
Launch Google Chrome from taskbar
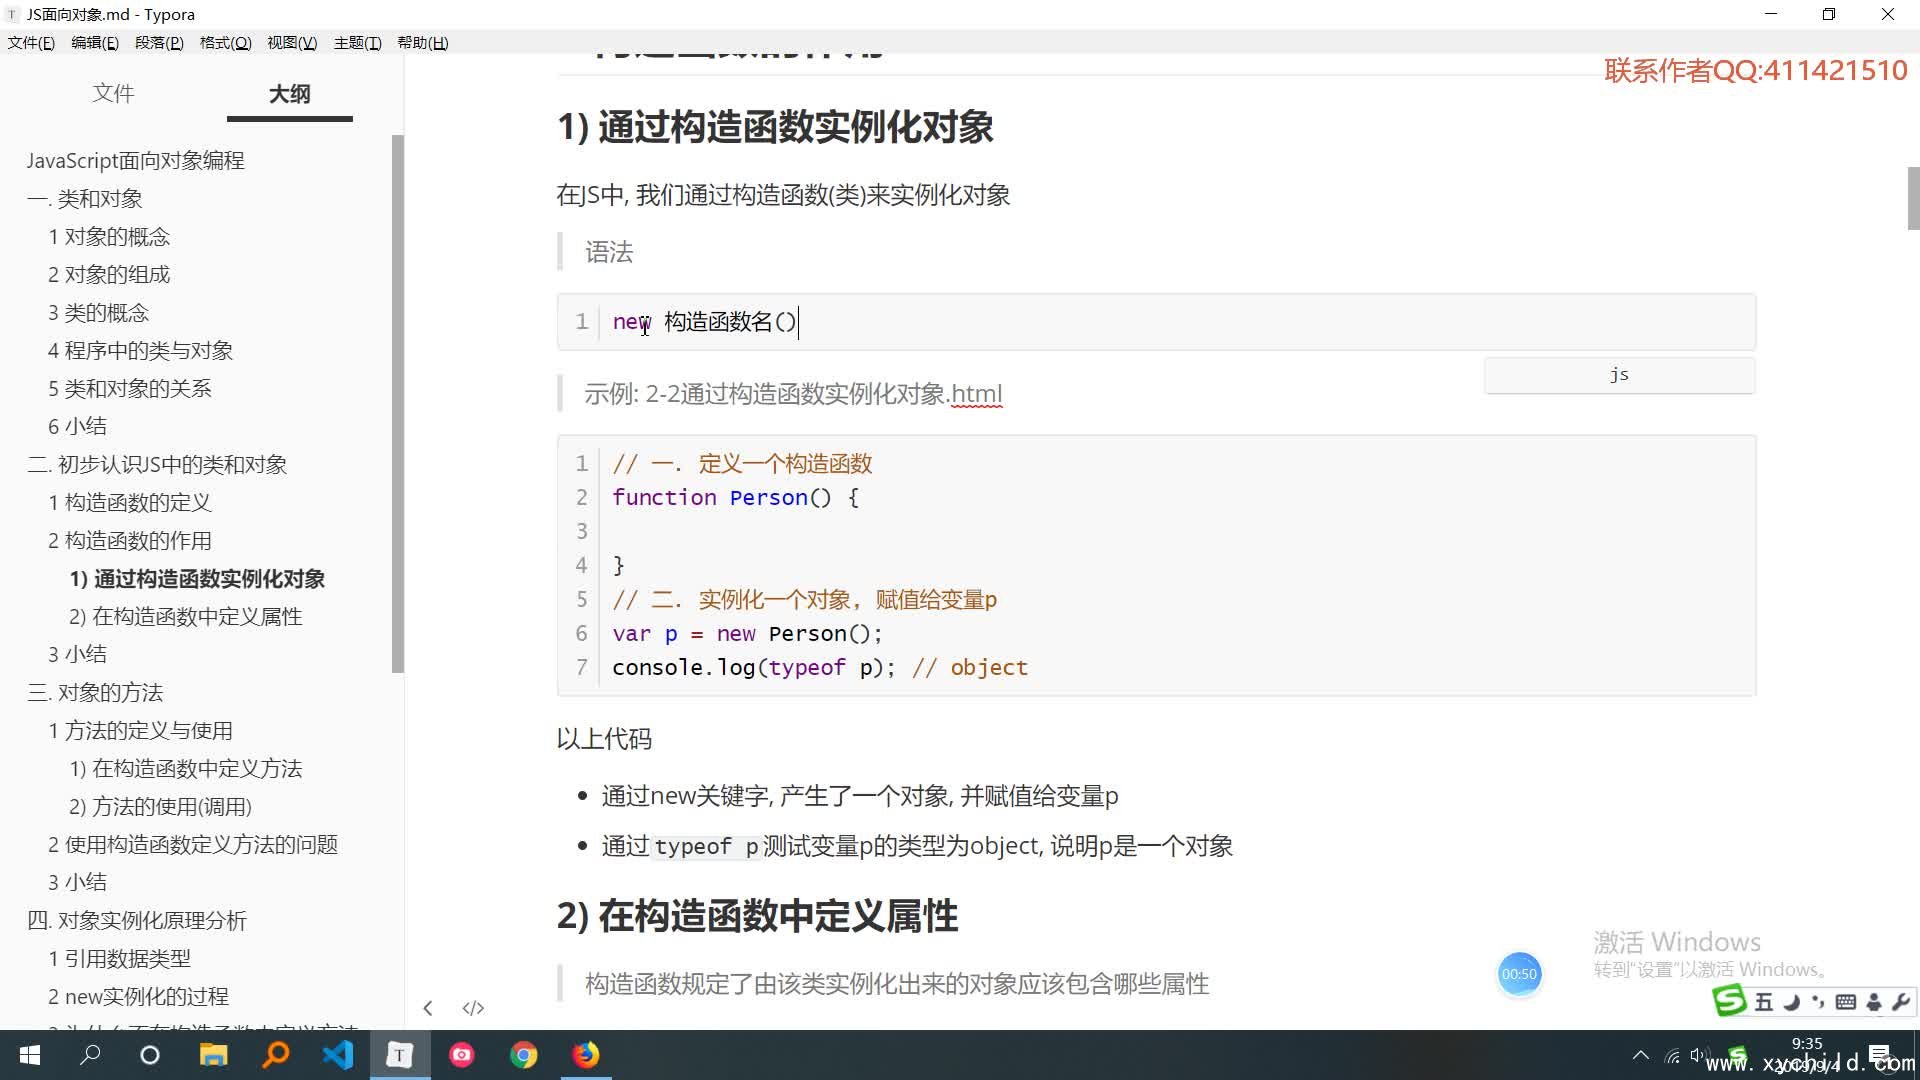(x=524, y=1055)
